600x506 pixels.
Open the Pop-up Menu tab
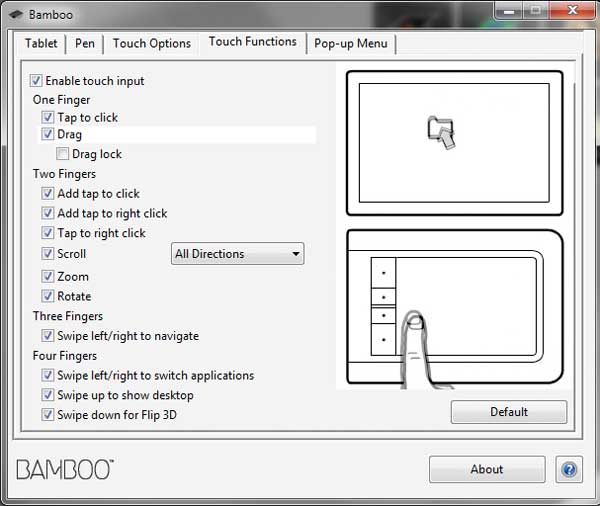click(x=351, y=43)
